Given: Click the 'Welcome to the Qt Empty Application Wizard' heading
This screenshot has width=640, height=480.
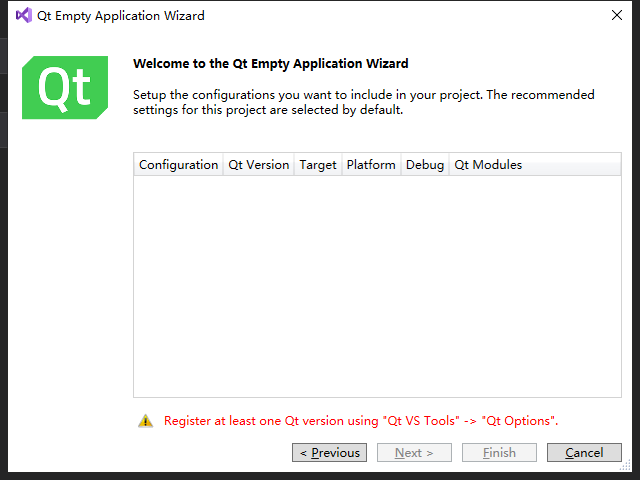Looking at the screenshot, I should click(271, 64).
